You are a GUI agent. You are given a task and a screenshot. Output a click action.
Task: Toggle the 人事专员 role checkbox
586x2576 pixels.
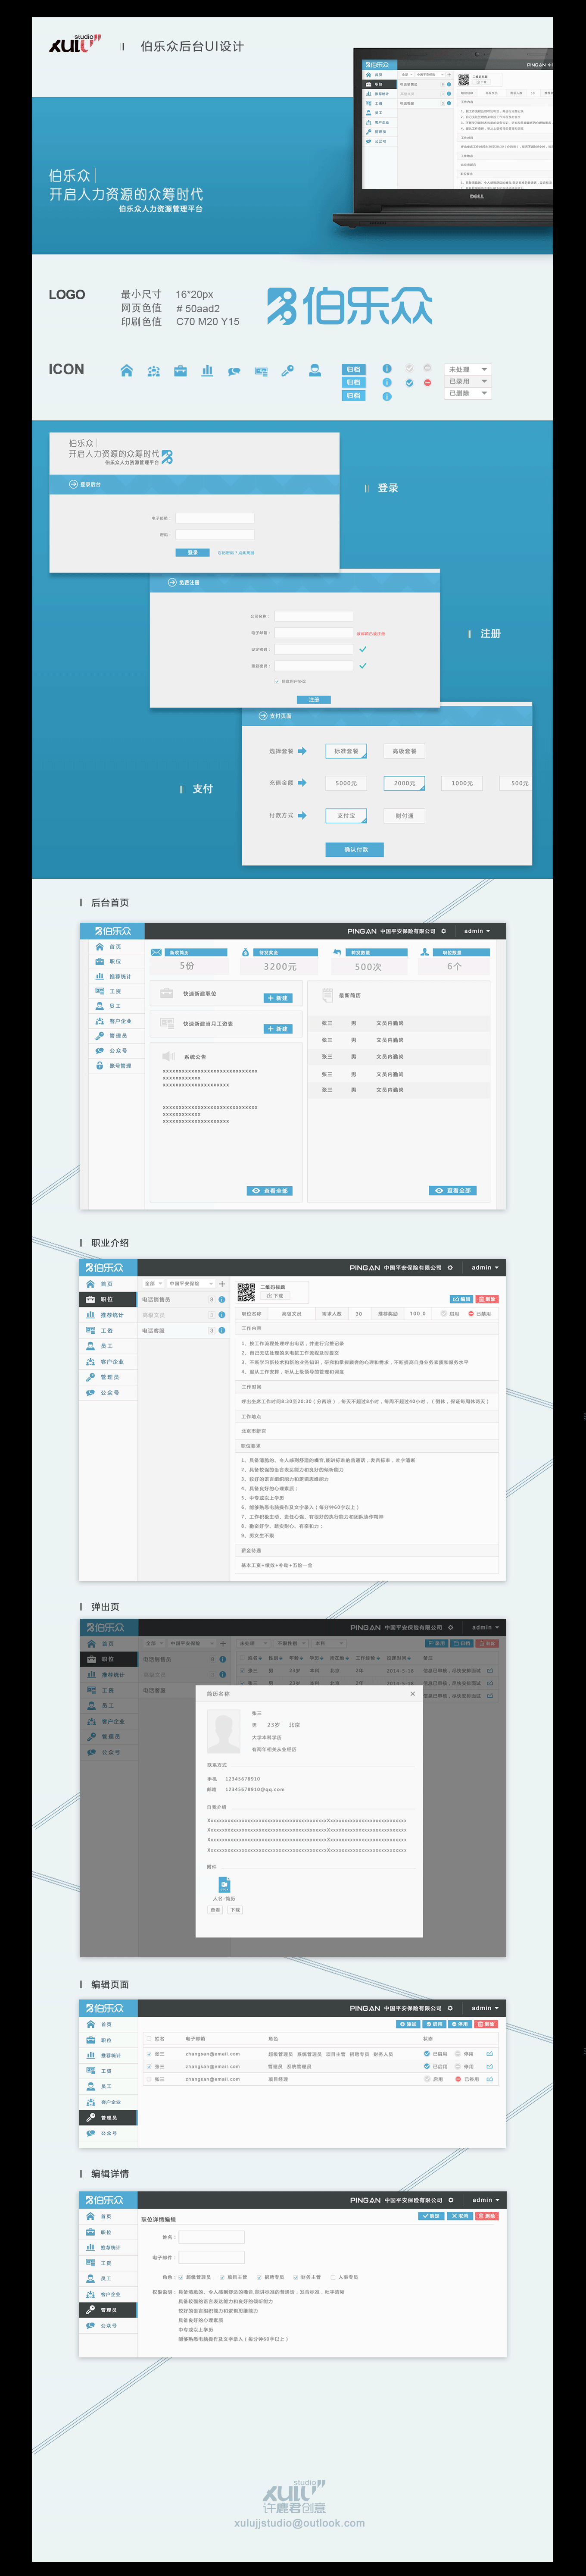pyautogui.click(x=333, y=2277)
